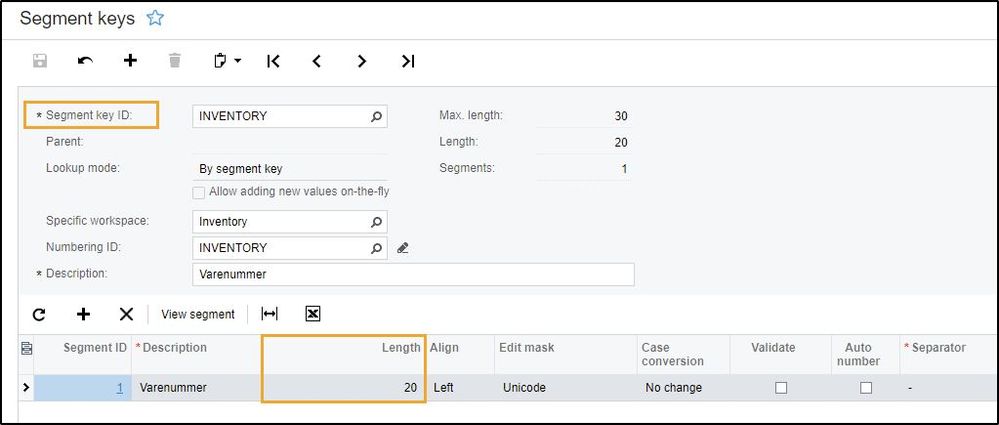Click the View segment button
Image resolution: width=999 pixels, height=425 pixels.
(198, 314)
